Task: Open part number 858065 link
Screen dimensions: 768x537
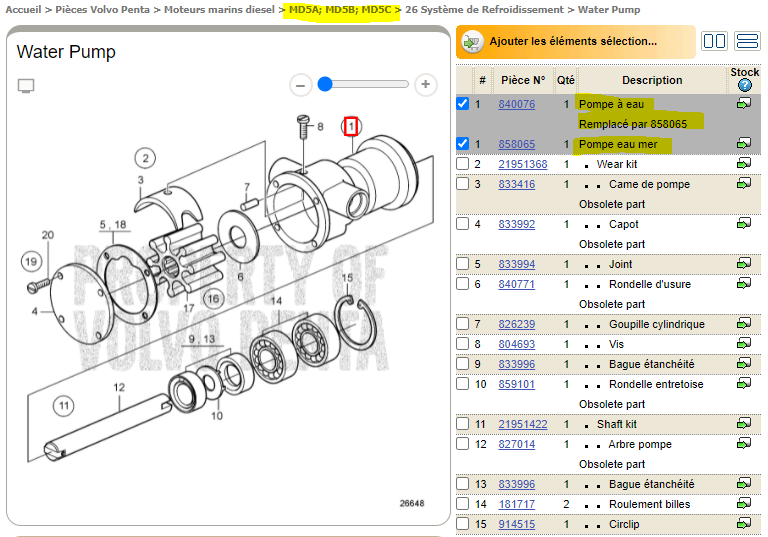Action: pyautogui.click(x=516, y=144)
